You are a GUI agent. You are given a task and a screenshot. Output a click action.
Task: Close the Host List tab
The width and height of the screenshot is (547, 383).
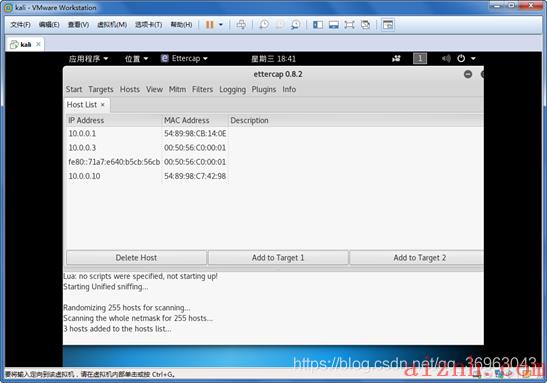click(103, 105)
